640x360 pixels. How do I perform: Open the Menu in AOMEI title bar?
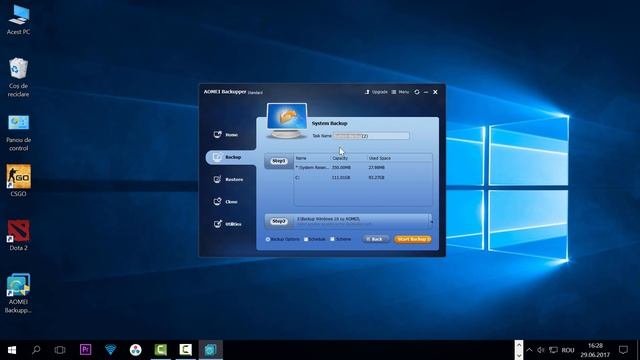click(x=400, y=92)
